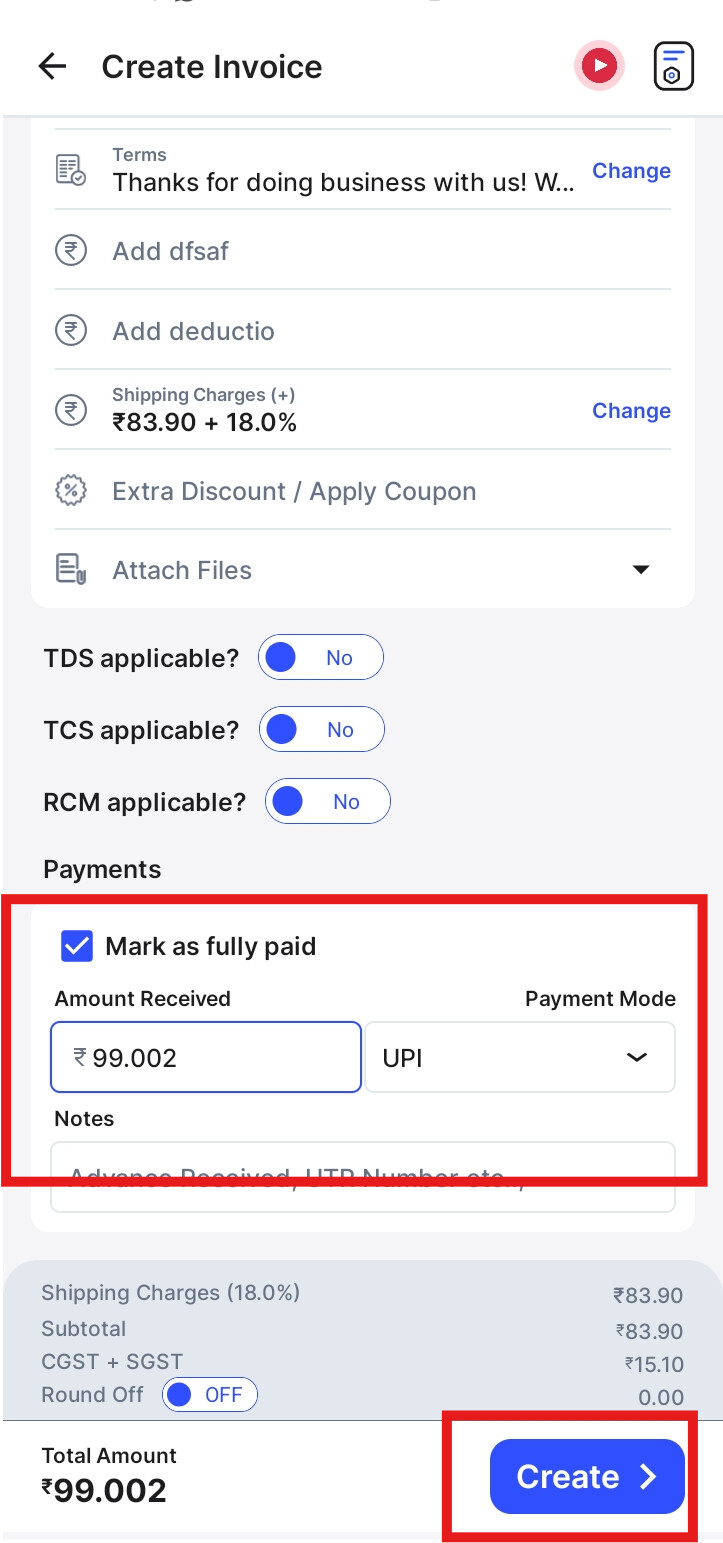Open the red video tutorial icon

coord(599,67)
